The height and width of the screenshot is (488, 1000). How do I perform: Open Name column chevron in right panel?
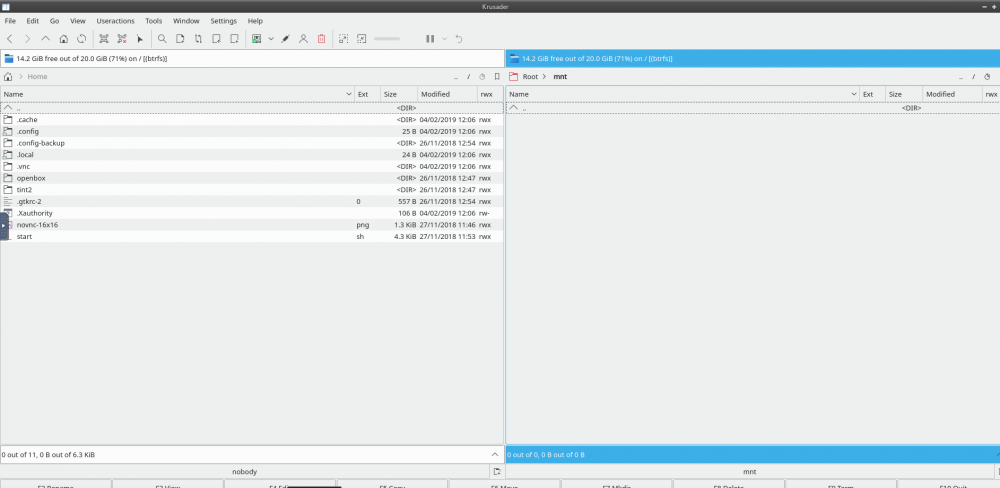tap(854, 94)
